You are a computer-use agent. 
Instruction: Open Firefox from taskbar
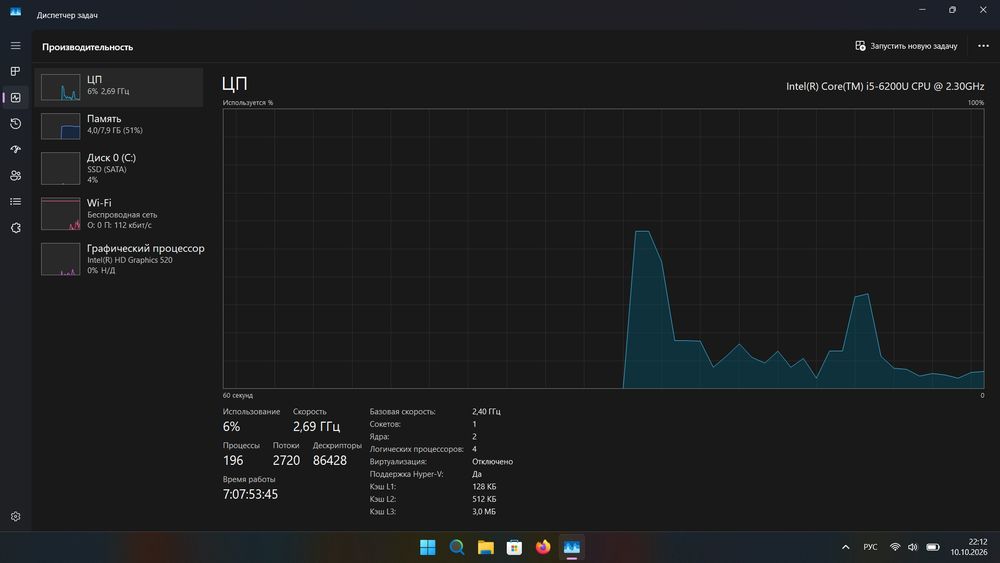543,547
